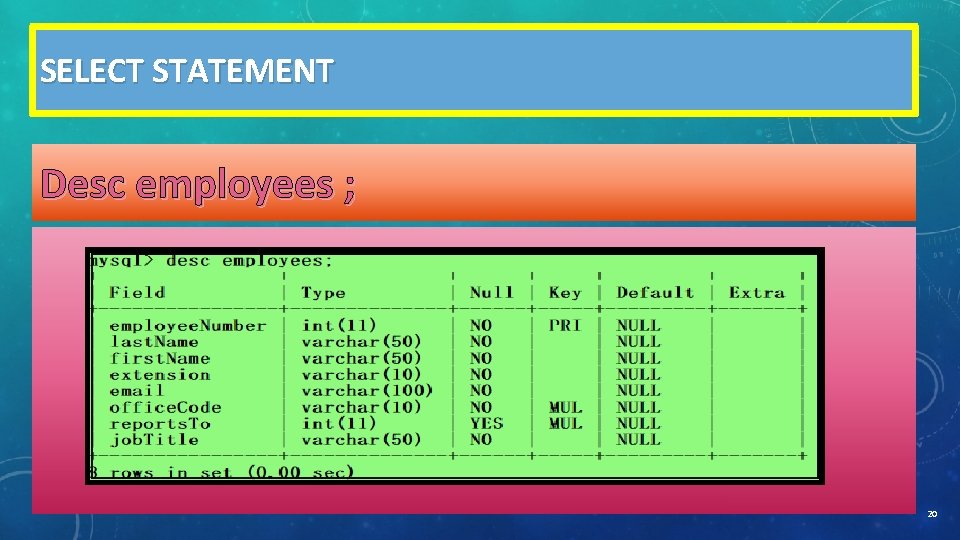Screen dimensions: 960x540
Task: Select the extension field name
Action: click(160, 375)
